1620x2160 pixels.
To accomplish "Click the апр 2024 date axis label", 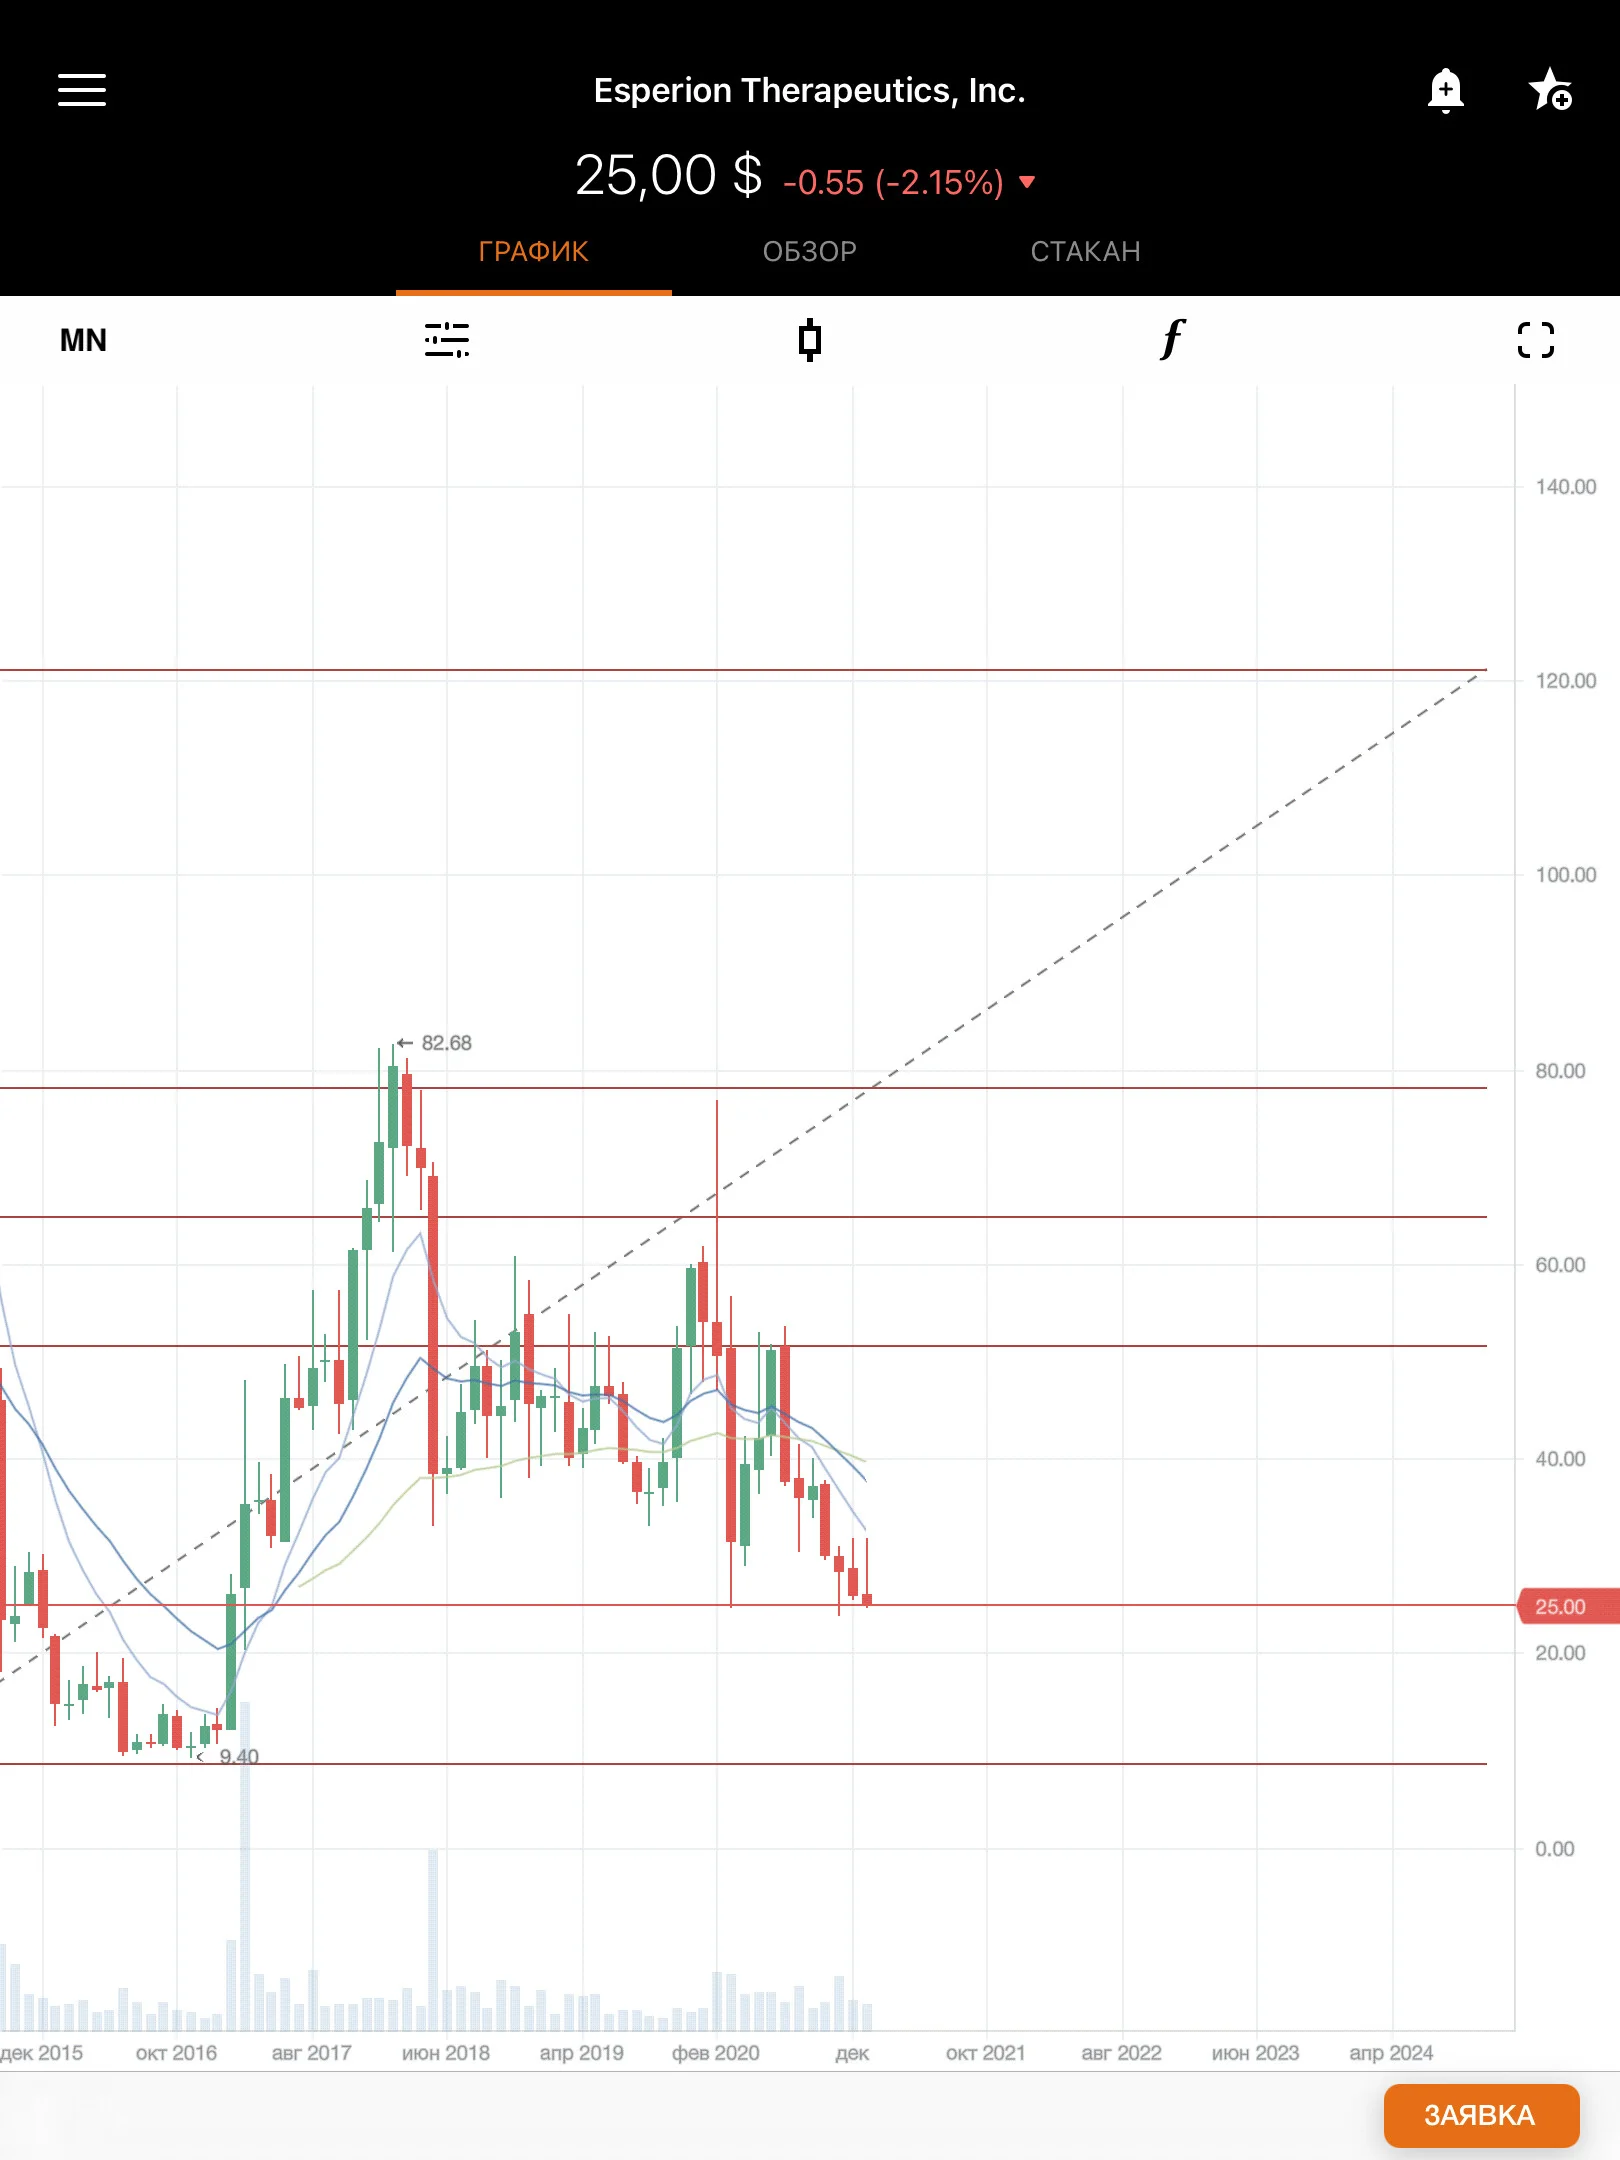I will point(1391,2053).
